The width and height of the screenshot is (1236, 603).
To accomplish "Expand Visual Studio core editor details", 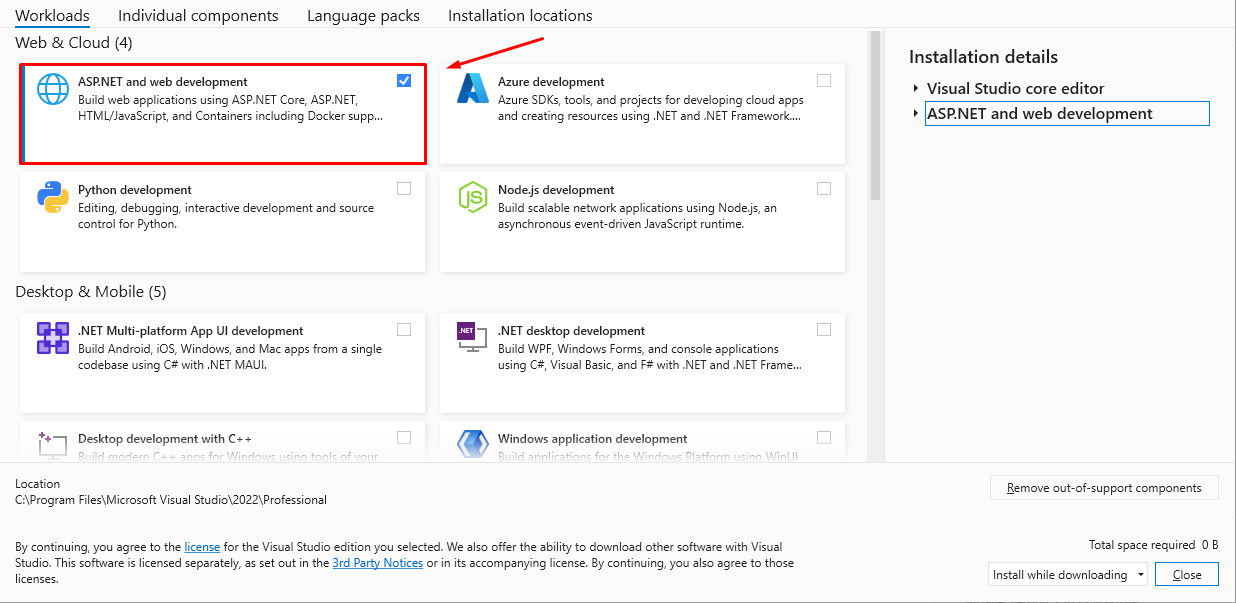I will click(x=916, y=89).
